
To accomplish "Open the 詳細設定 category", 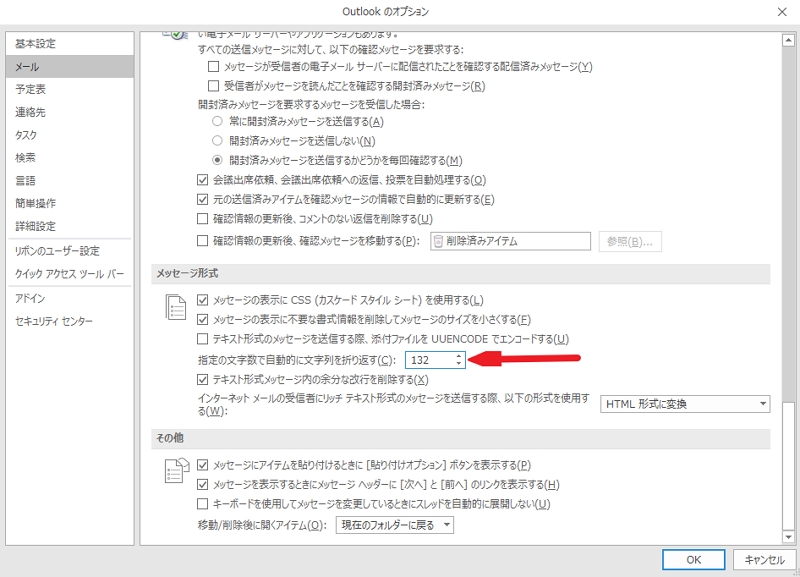I will [x=69, y=226].
